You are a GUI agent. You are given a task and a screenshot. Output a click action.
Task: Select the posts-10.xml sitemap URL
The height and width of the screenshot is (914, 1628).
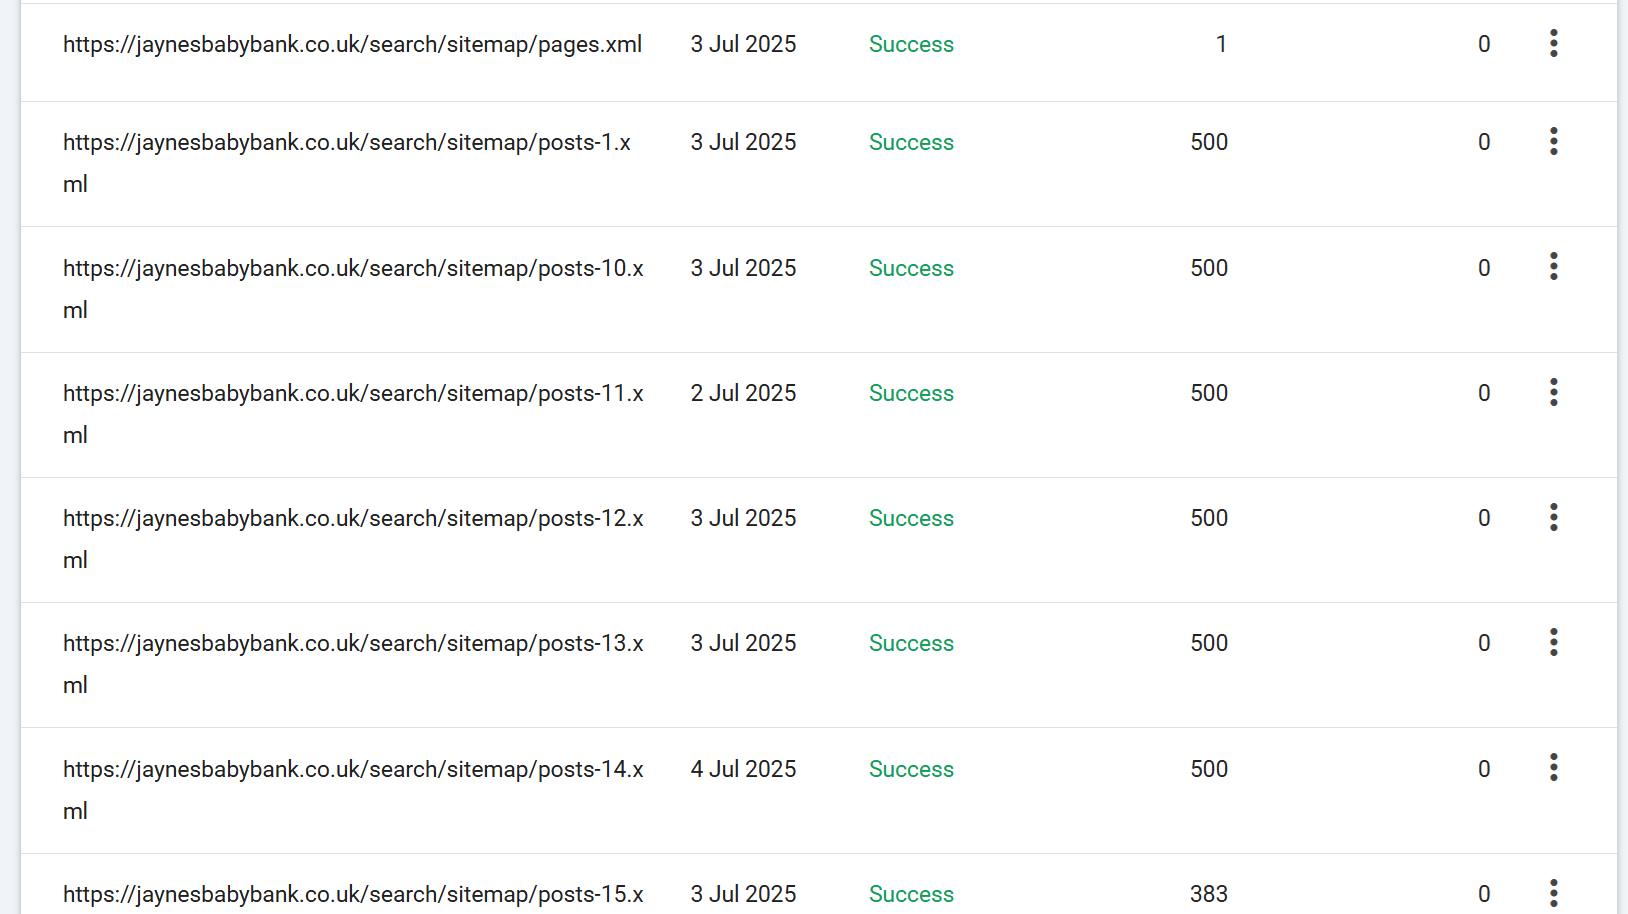point(353,289)
